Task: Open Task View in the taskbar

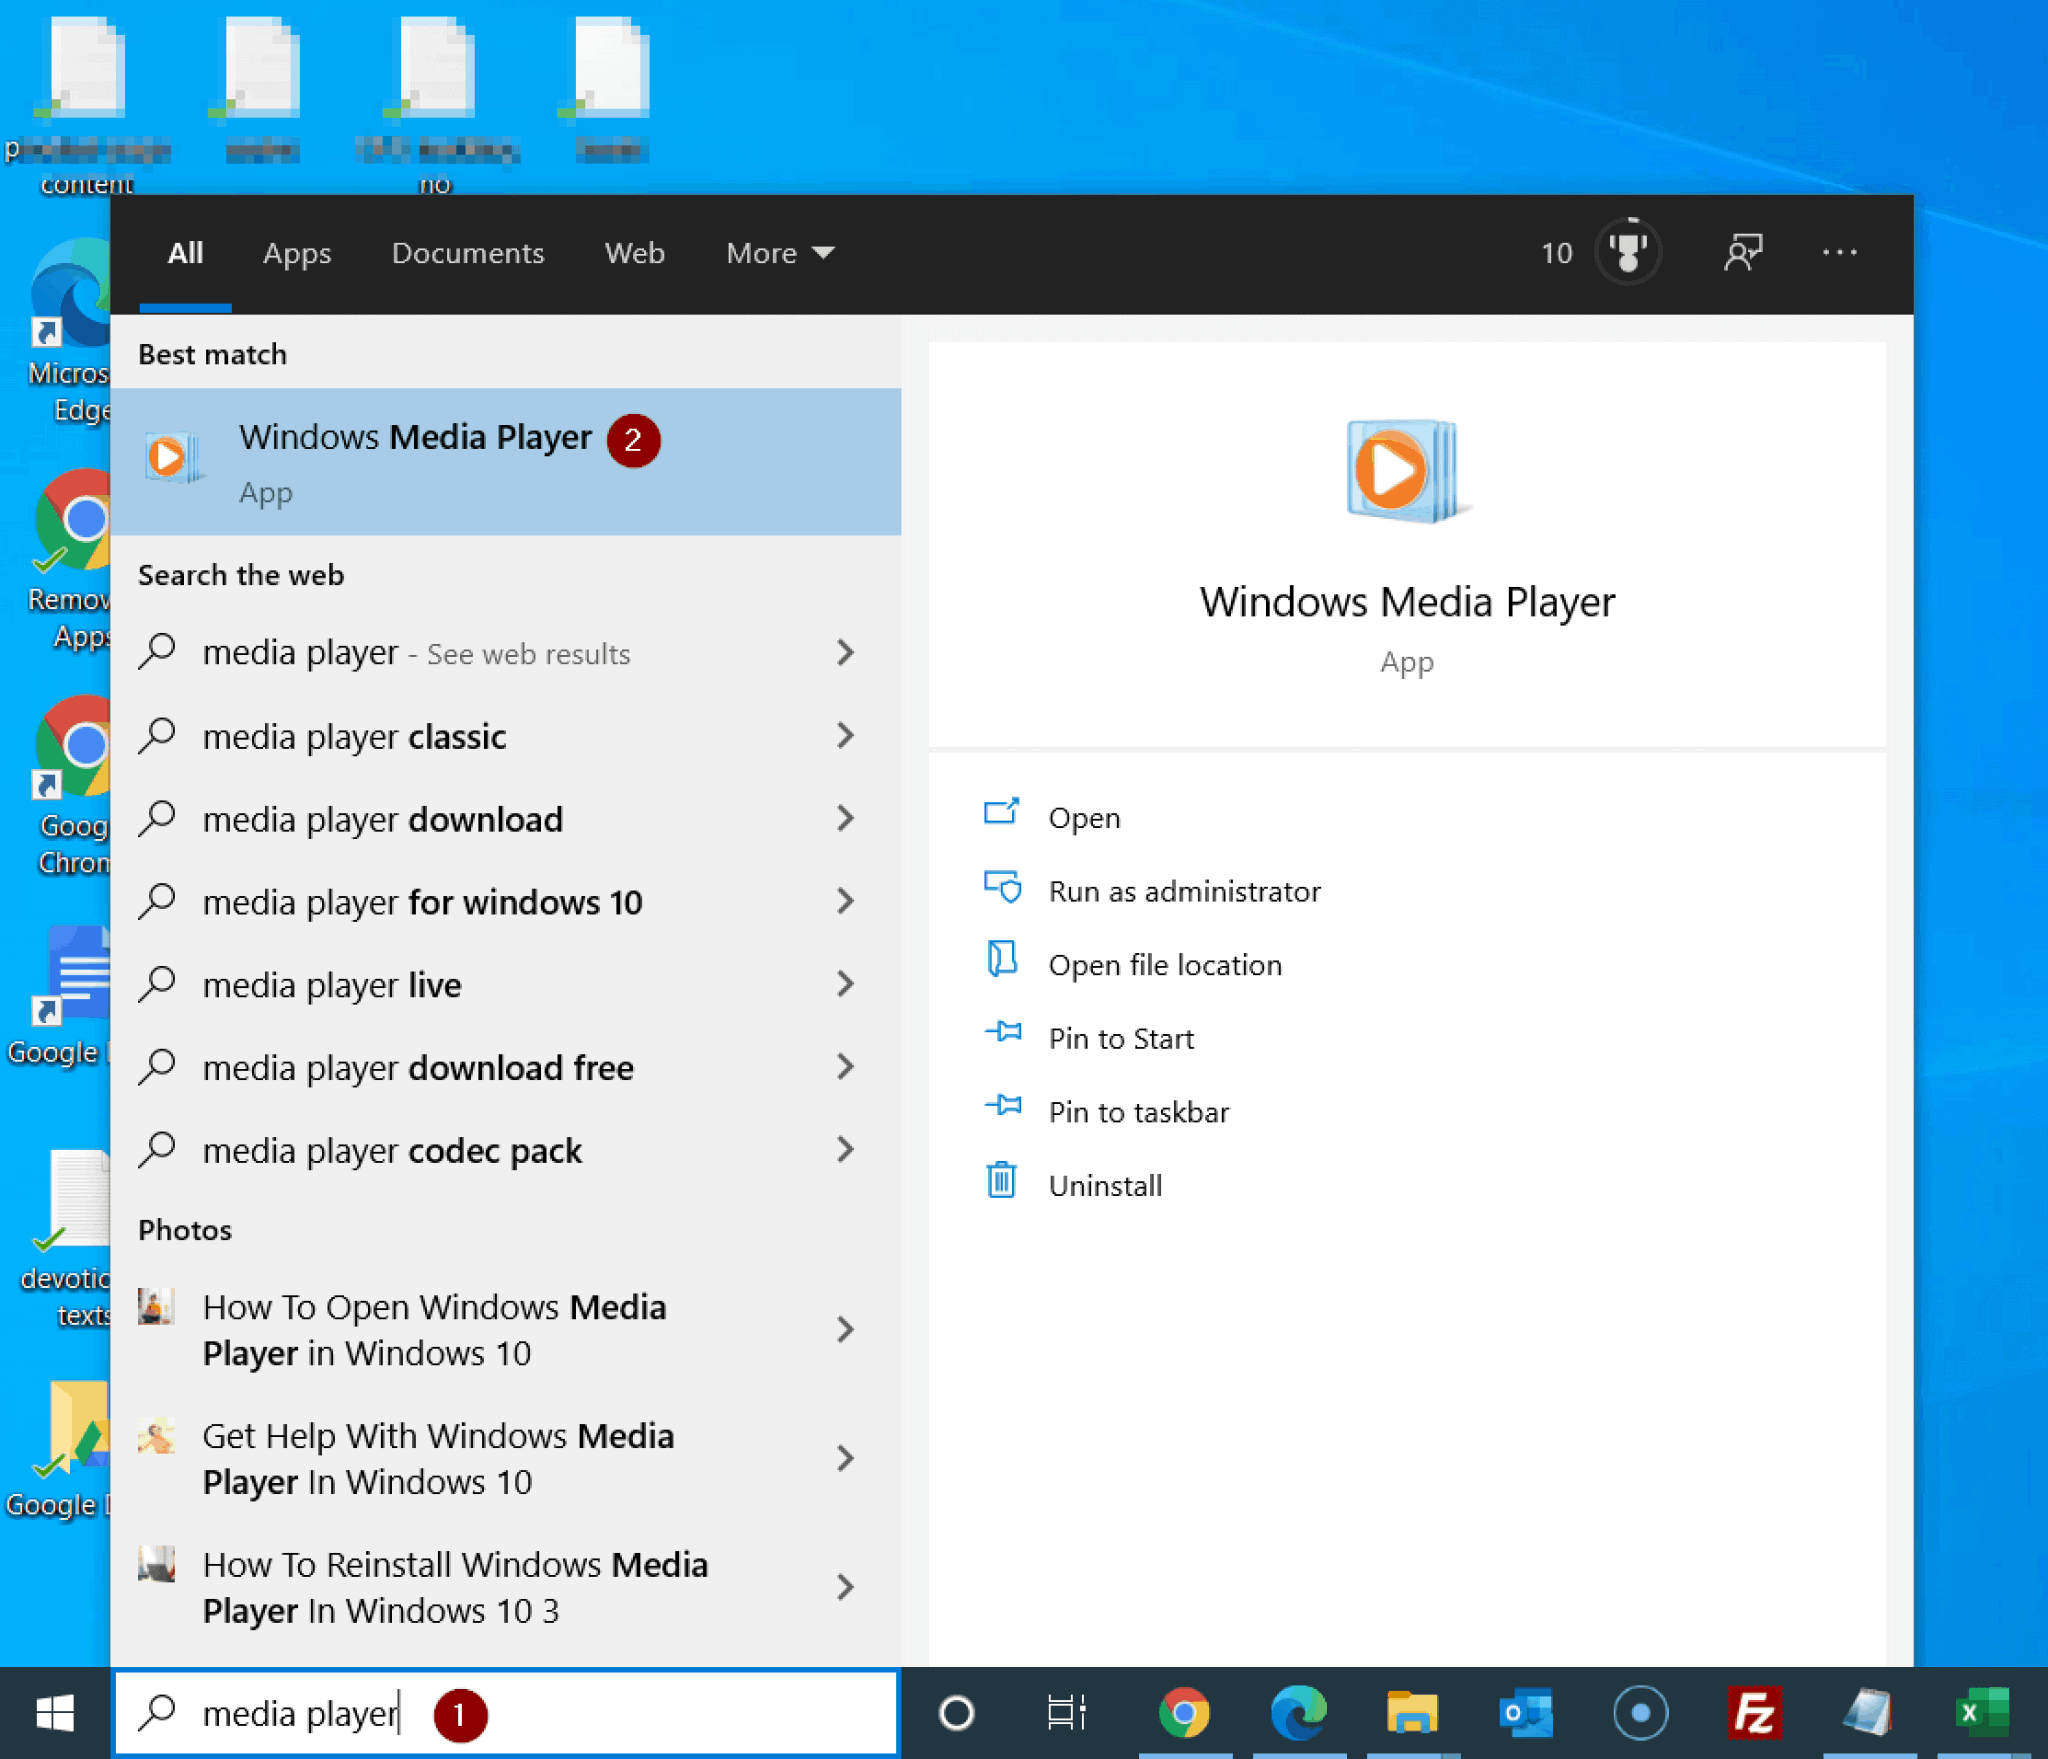Action: pyautogui.click(x=1065, y=1713)
